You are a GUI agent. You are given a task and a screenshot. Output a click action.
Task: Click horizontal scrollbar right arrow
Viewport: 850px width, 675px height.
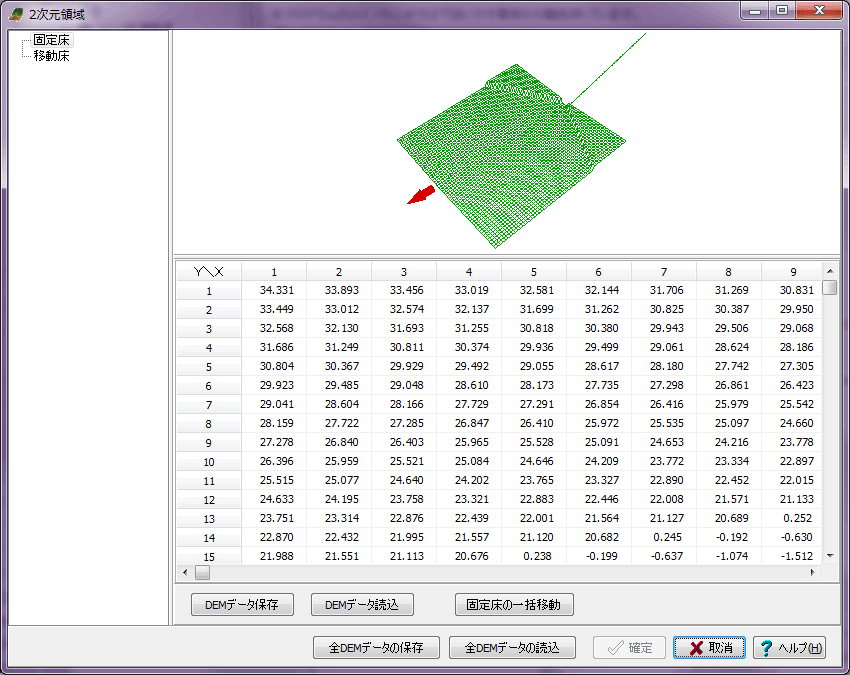click(812, 572)
